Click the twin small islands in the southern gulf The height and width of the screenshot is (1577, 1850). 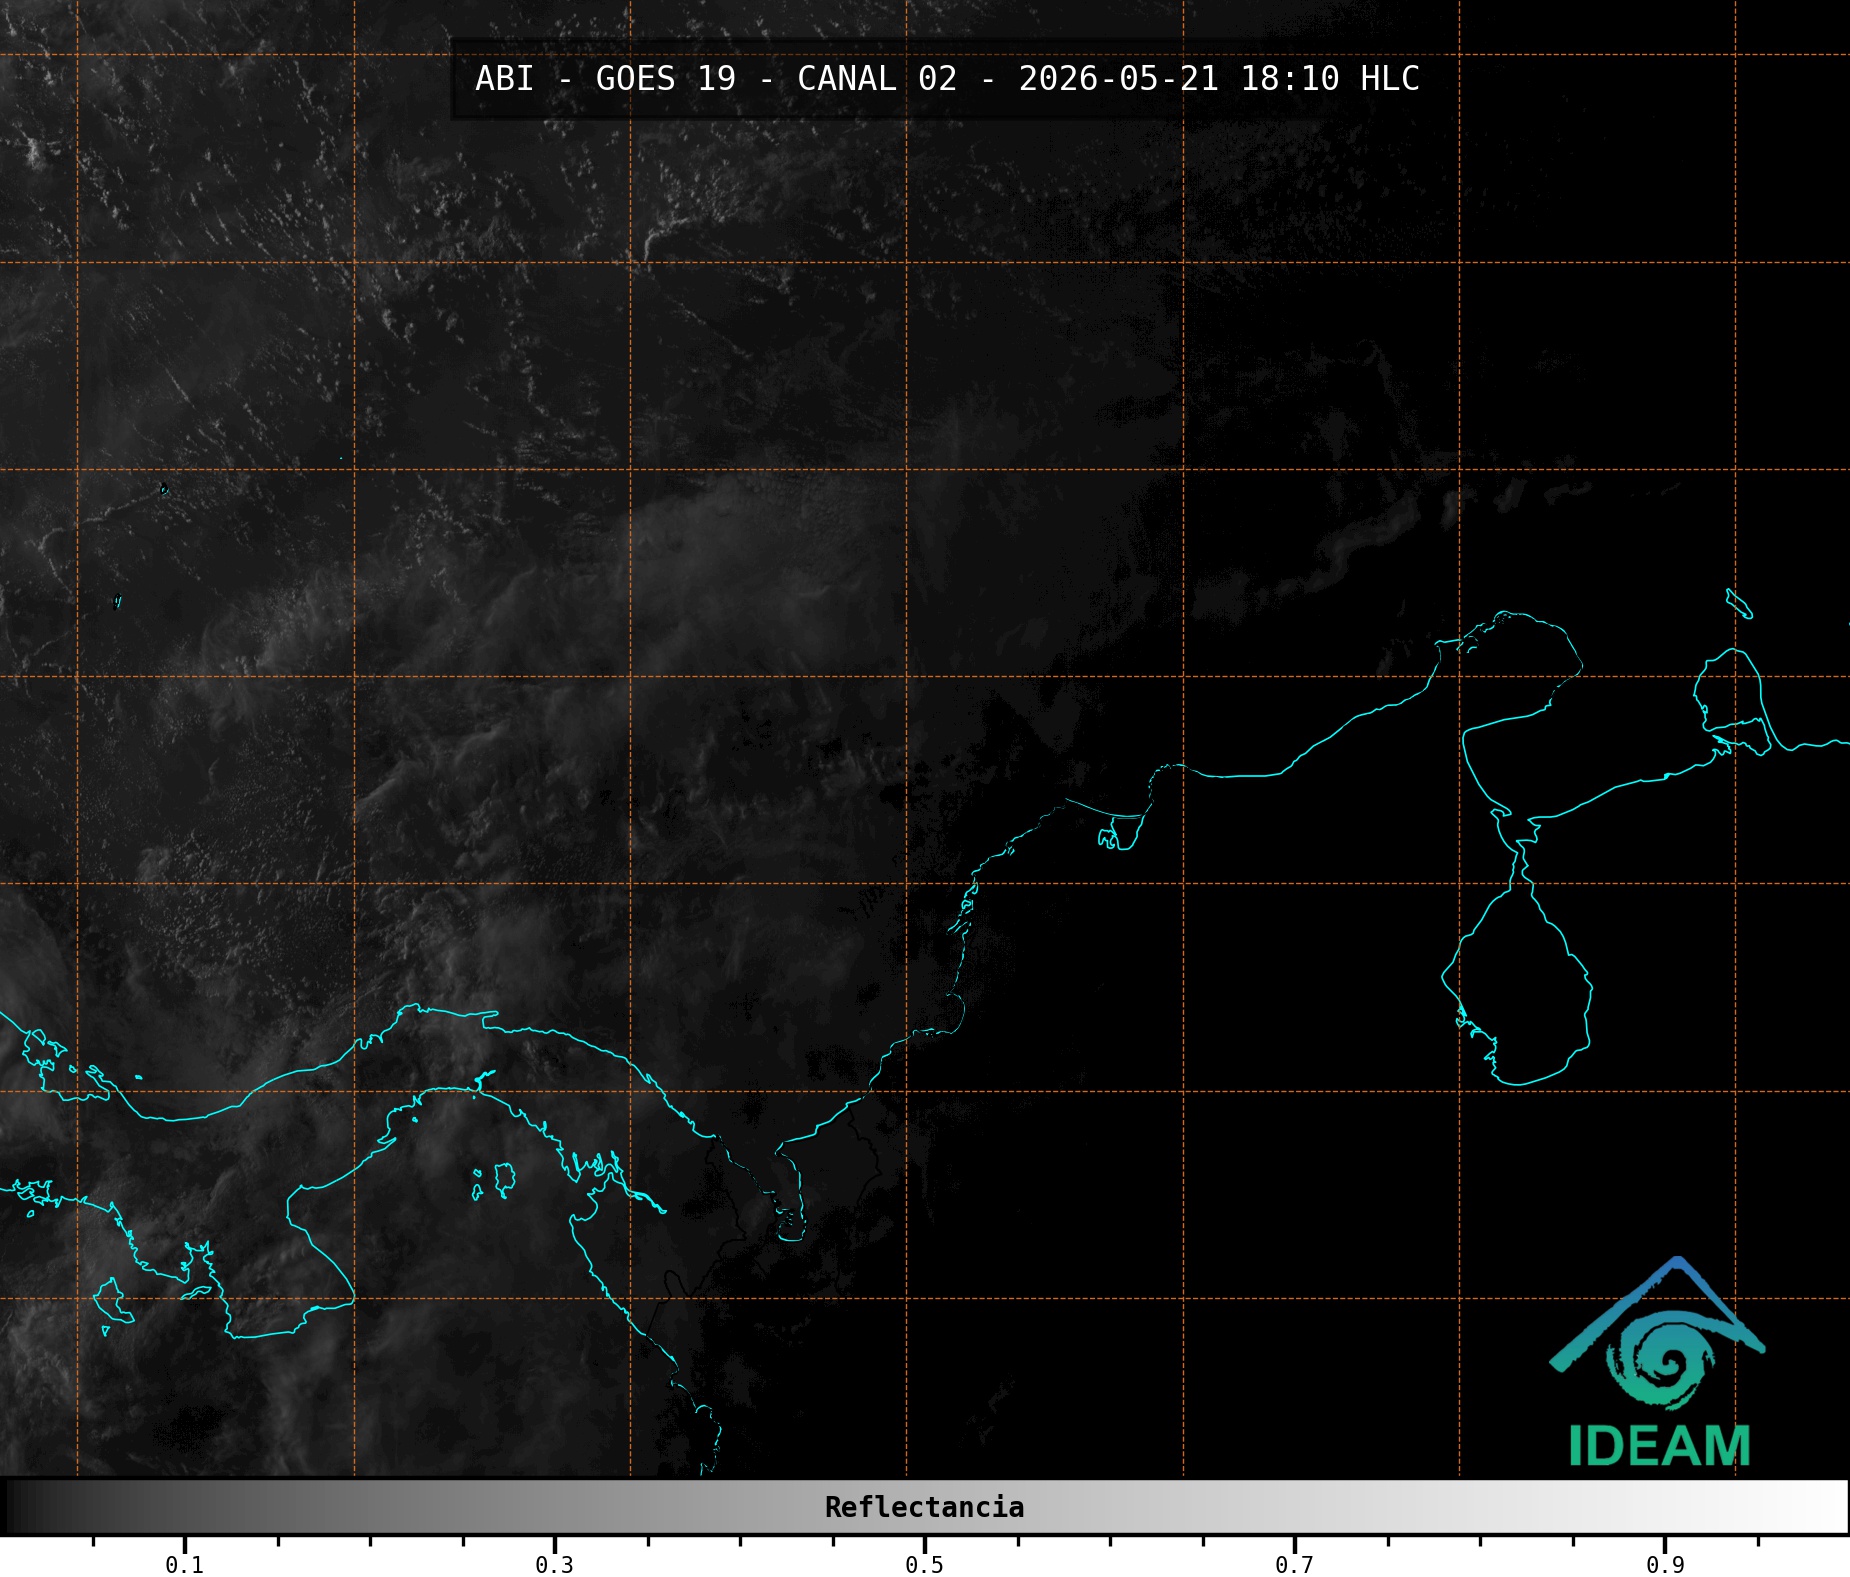pyautogui.click(x=495, y=1180)
